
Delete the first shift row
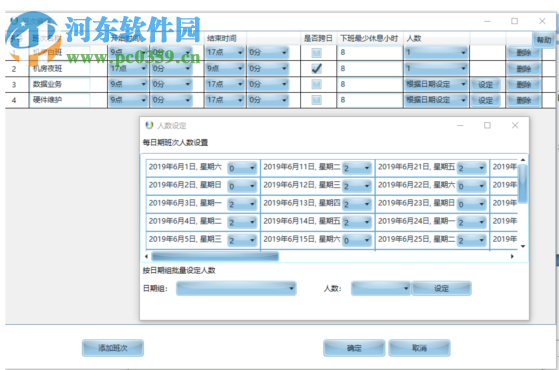[524, 53]
